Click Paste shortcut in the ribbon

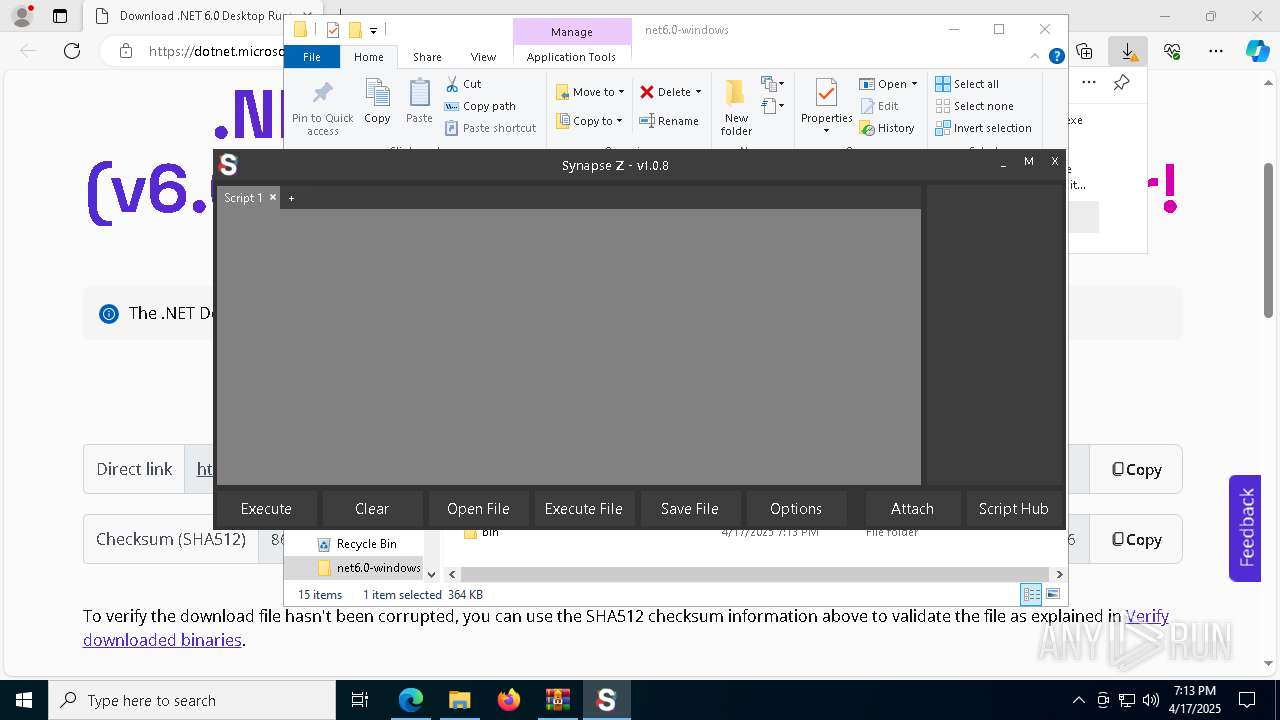pos(490,128)
